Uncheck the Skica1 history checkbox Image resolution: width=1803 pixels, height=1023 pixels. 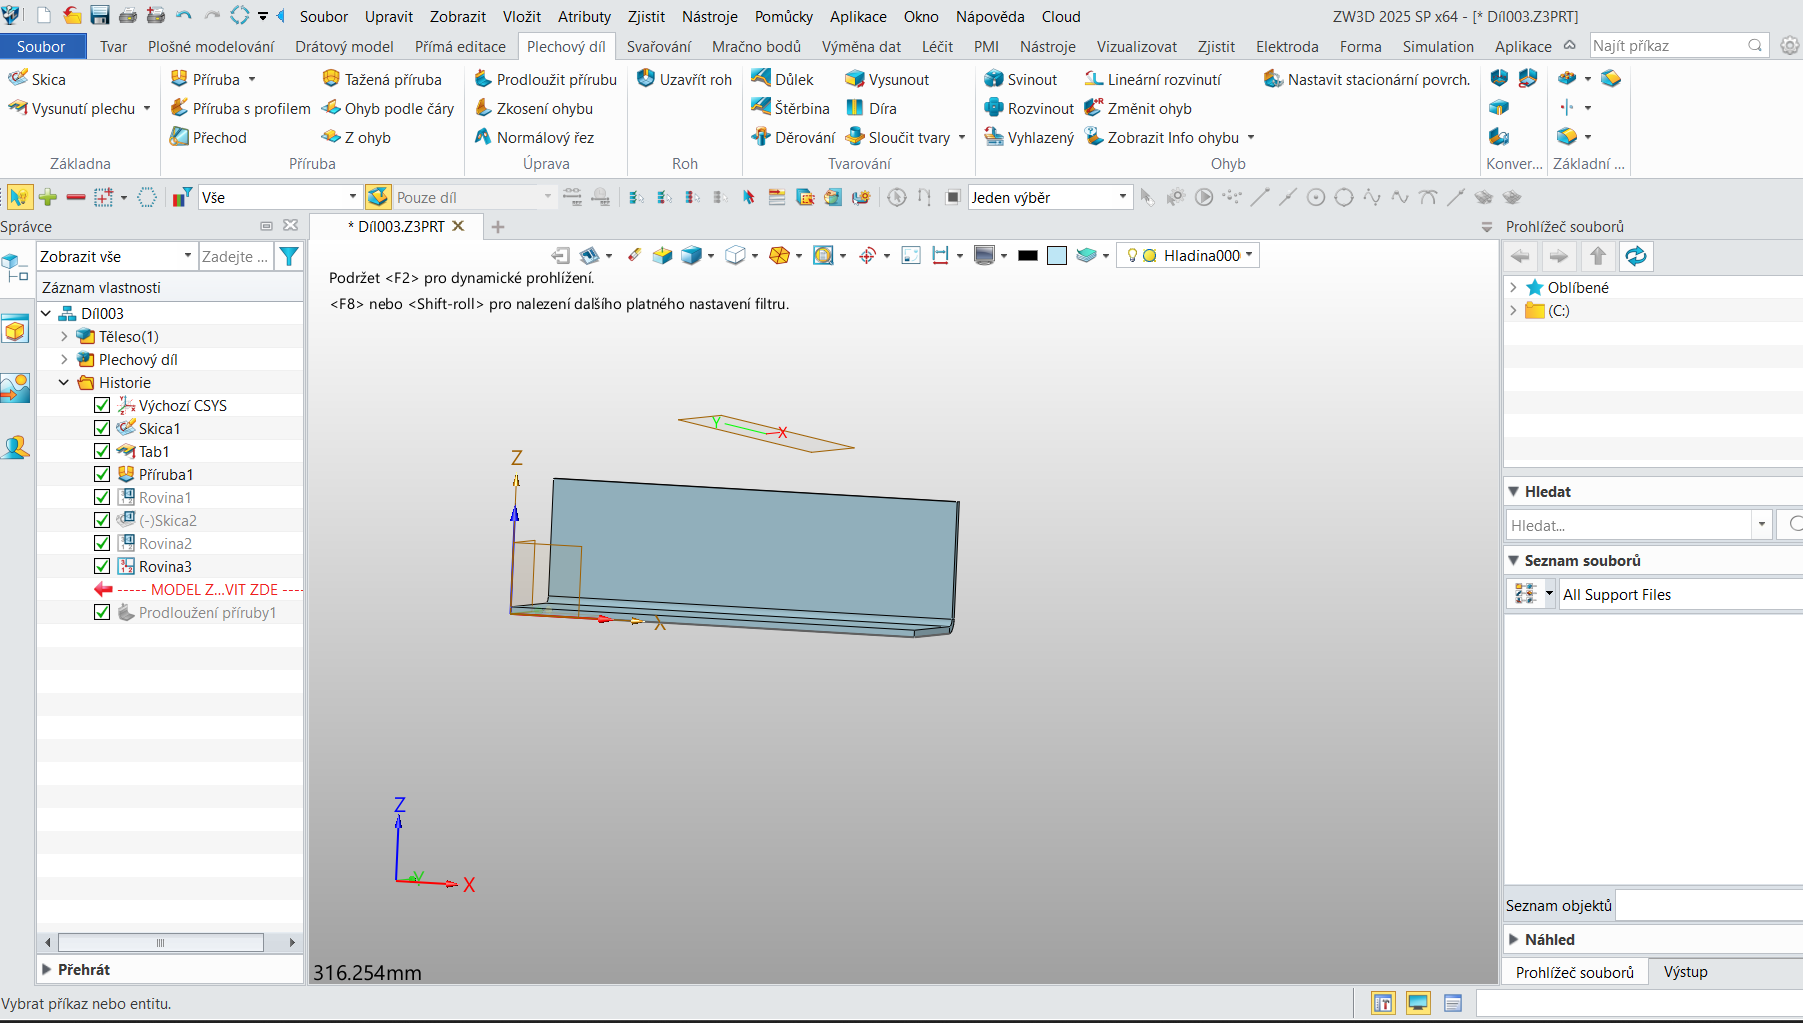click(102, 428)
